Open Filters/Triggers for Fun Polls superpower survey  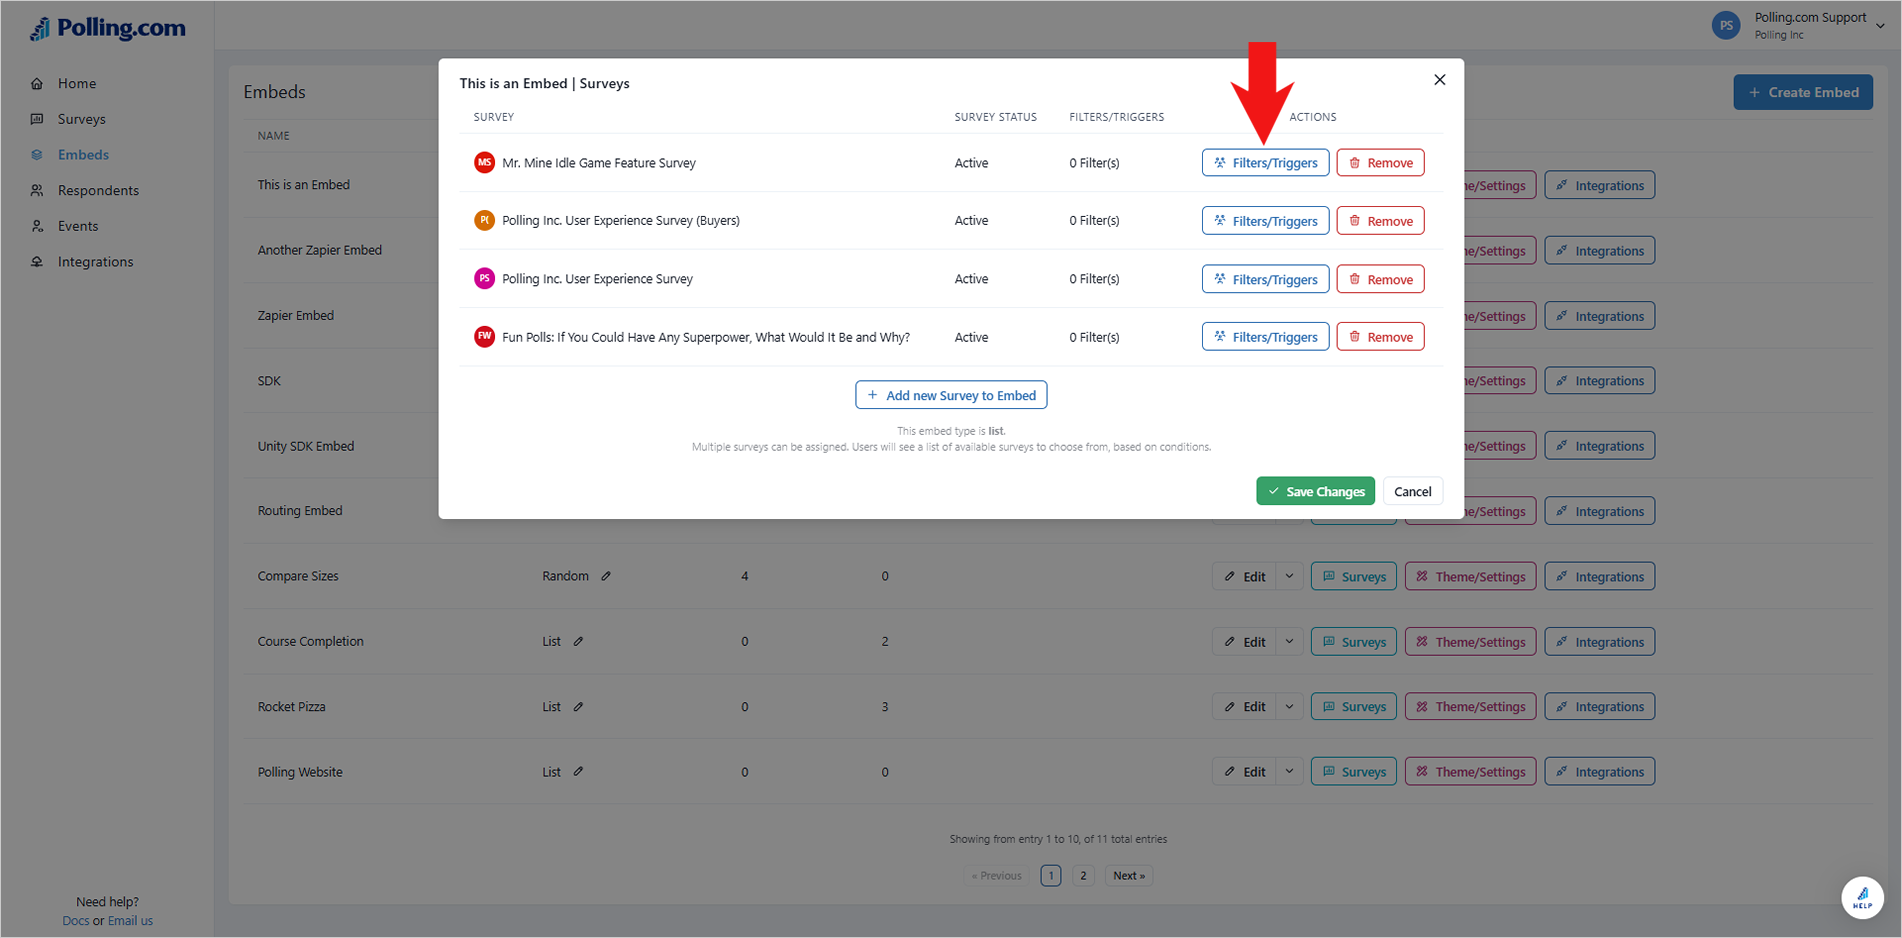pos(1265,337)
